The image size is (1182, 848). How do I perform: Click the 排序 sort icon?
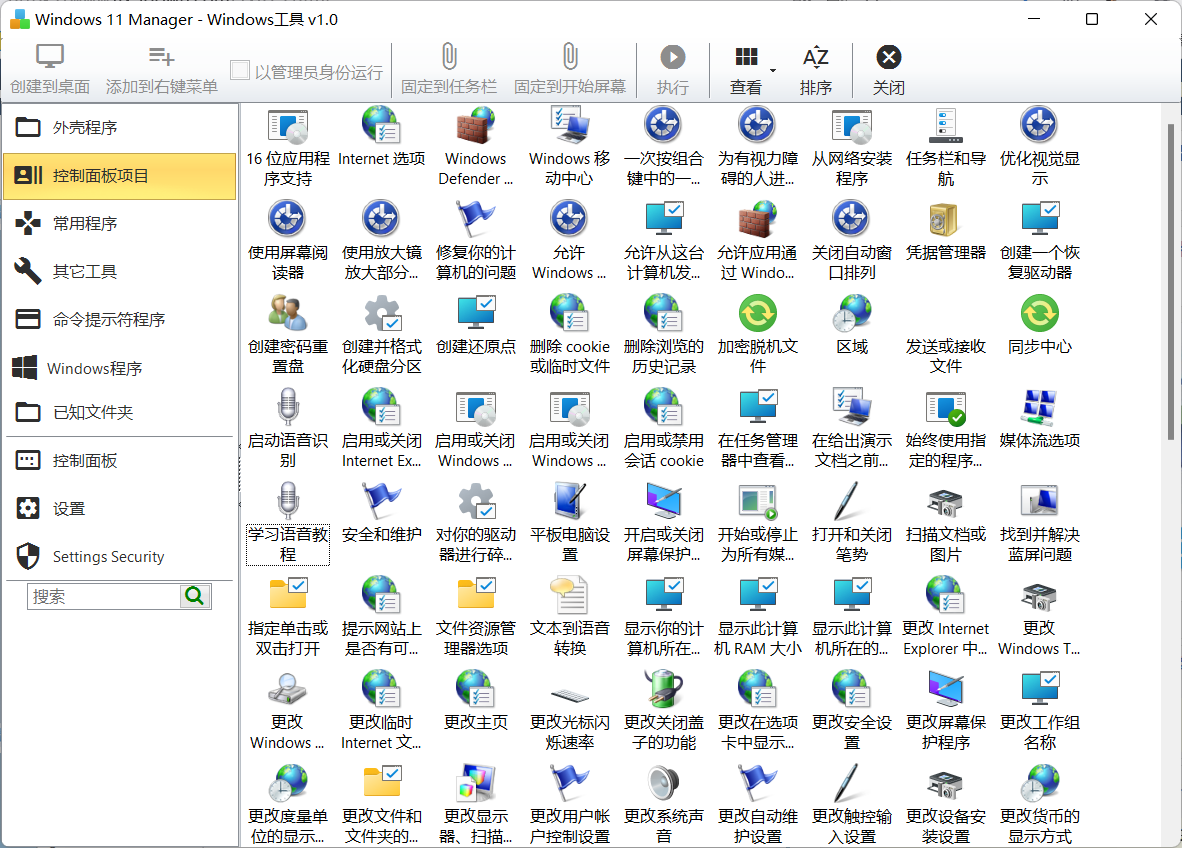pos(815,57)
